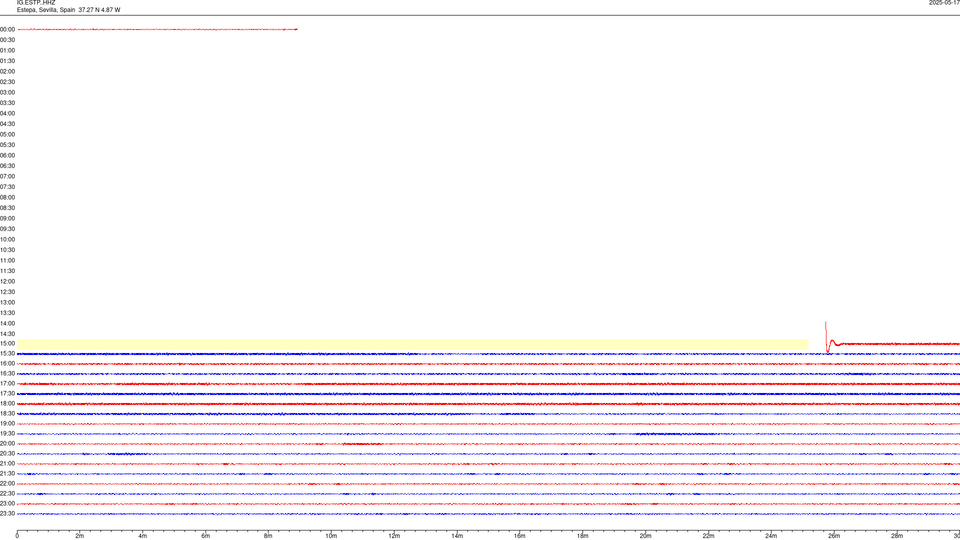Screen dimensions: 960x540
Task: Select the 14:00 time label
Action: tap(7, 323)
